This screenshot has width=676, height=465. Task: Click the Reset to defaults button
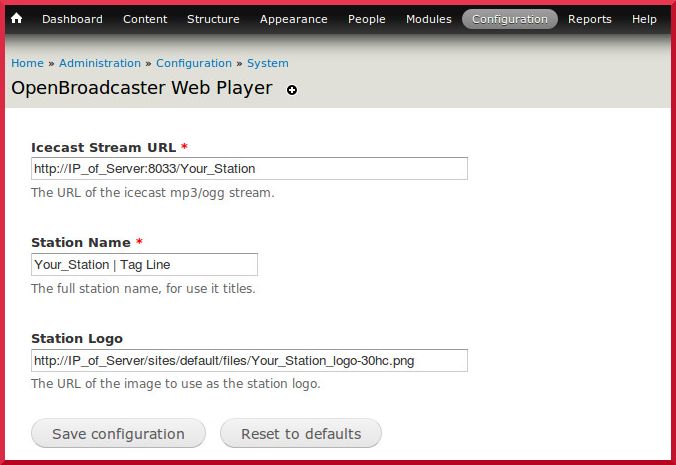click(301, 433)
